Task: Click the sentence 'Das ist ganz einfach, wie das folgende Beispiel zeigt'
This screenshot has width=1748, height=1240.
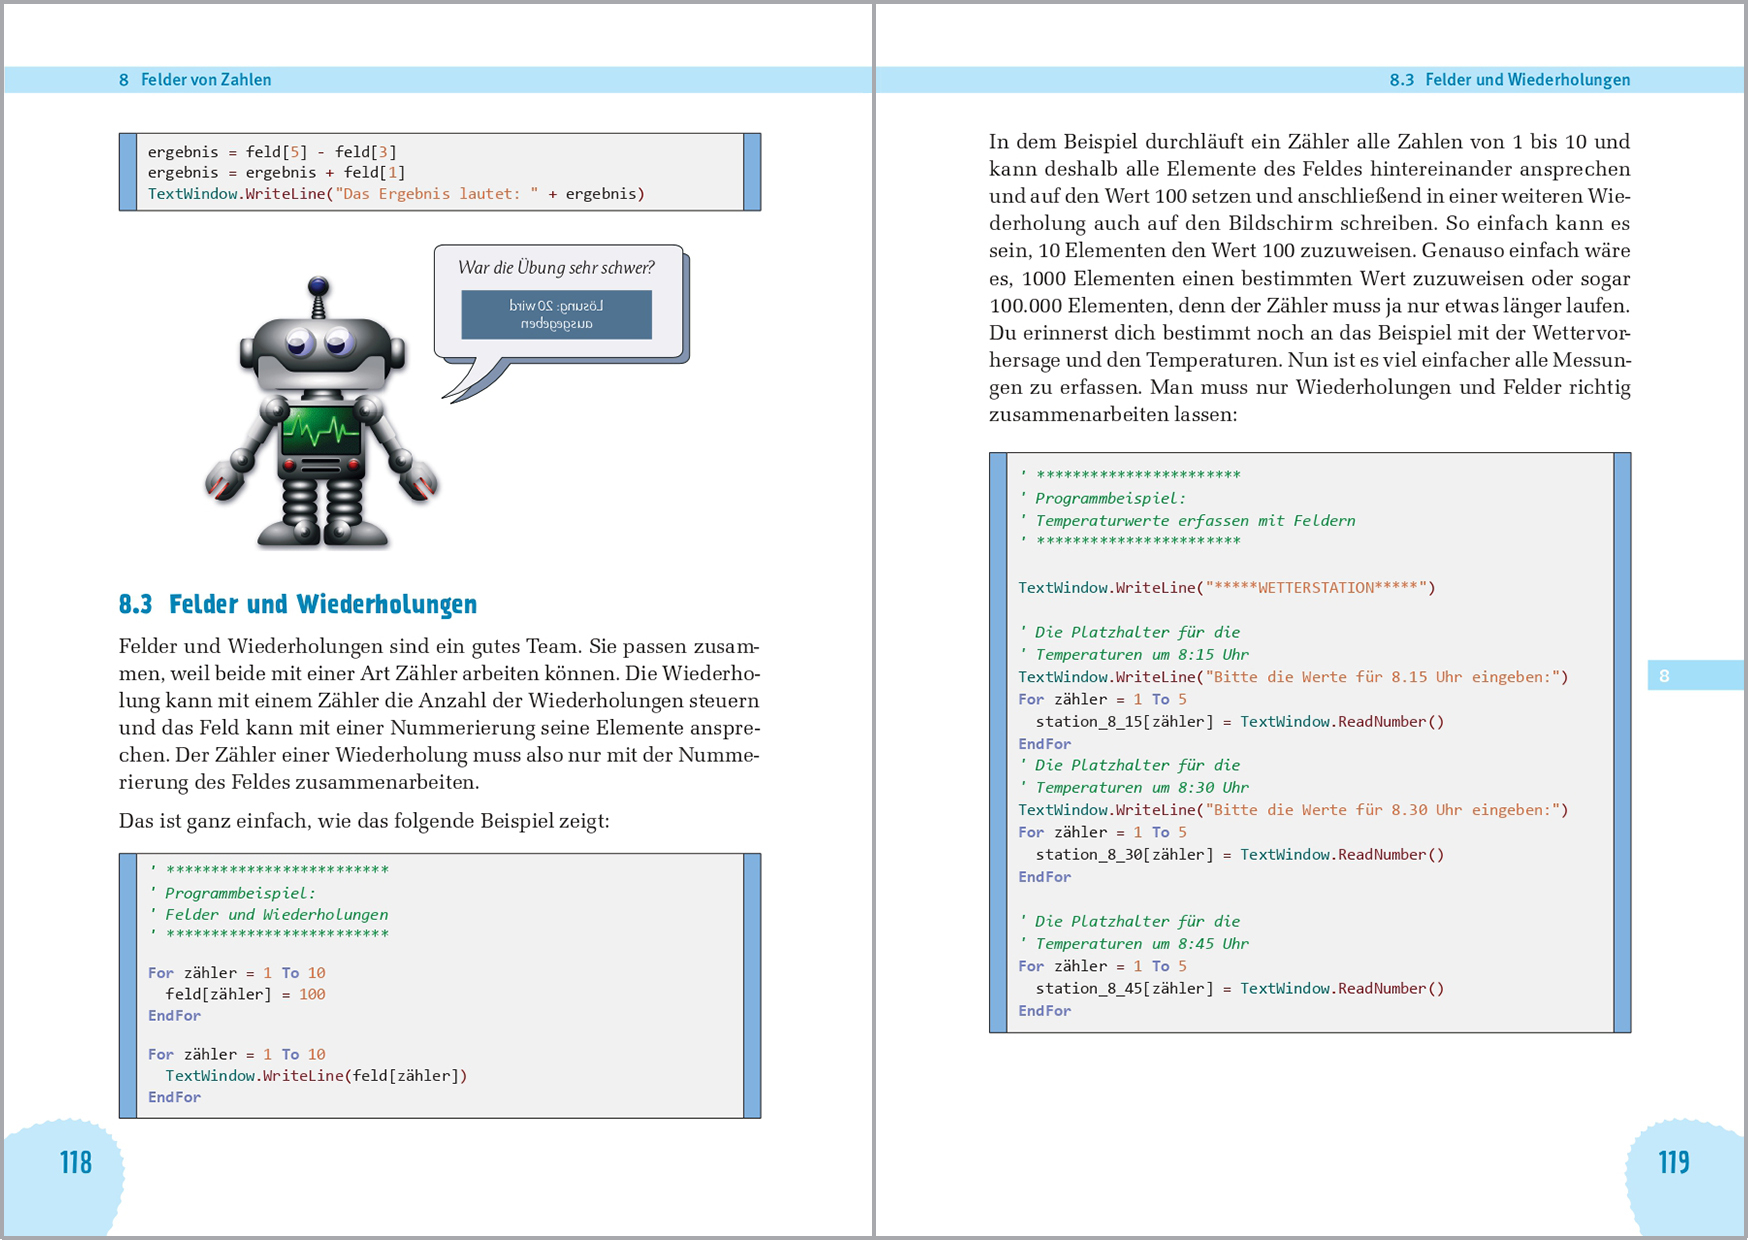Action: (364, 821)
